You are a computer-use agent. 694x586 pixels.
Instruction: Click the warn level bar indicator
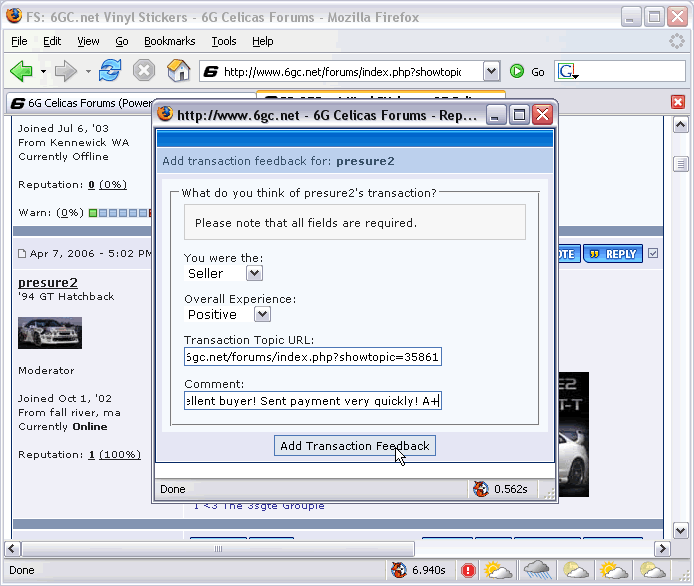(120, 213)
